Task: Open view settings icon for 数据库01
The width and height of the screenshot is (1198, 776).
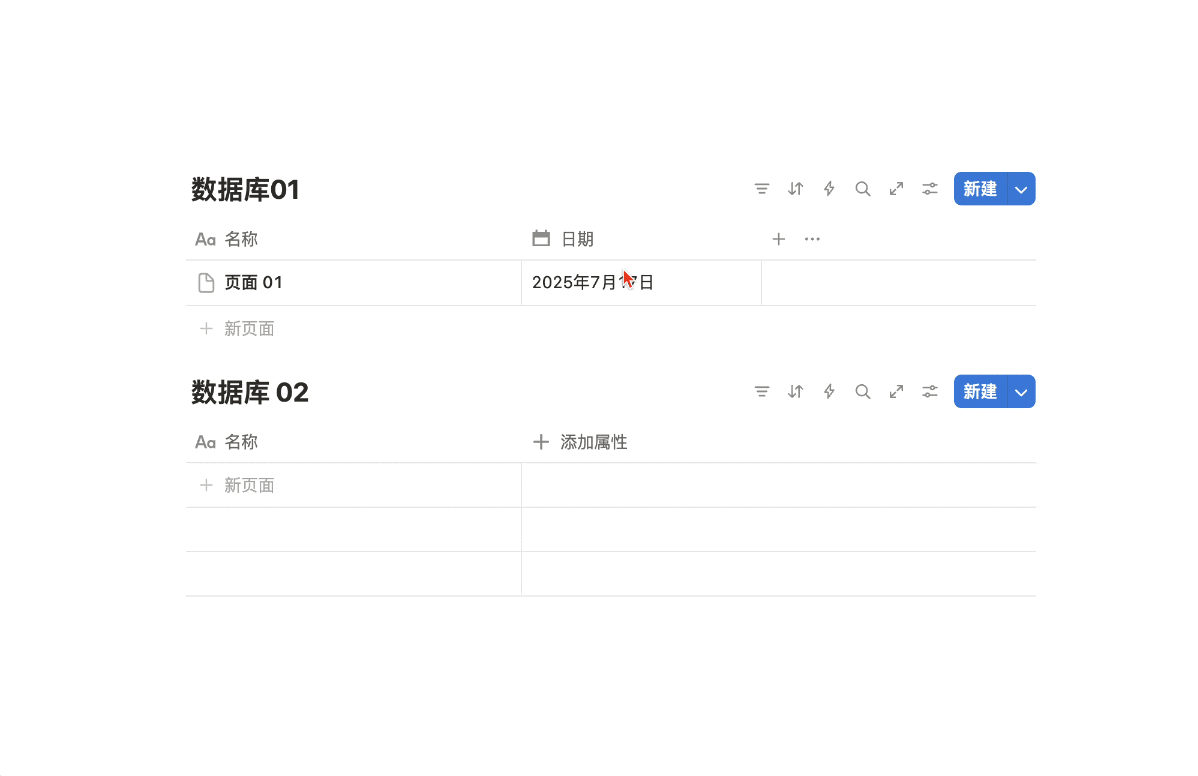Action: tap(930, 189)
